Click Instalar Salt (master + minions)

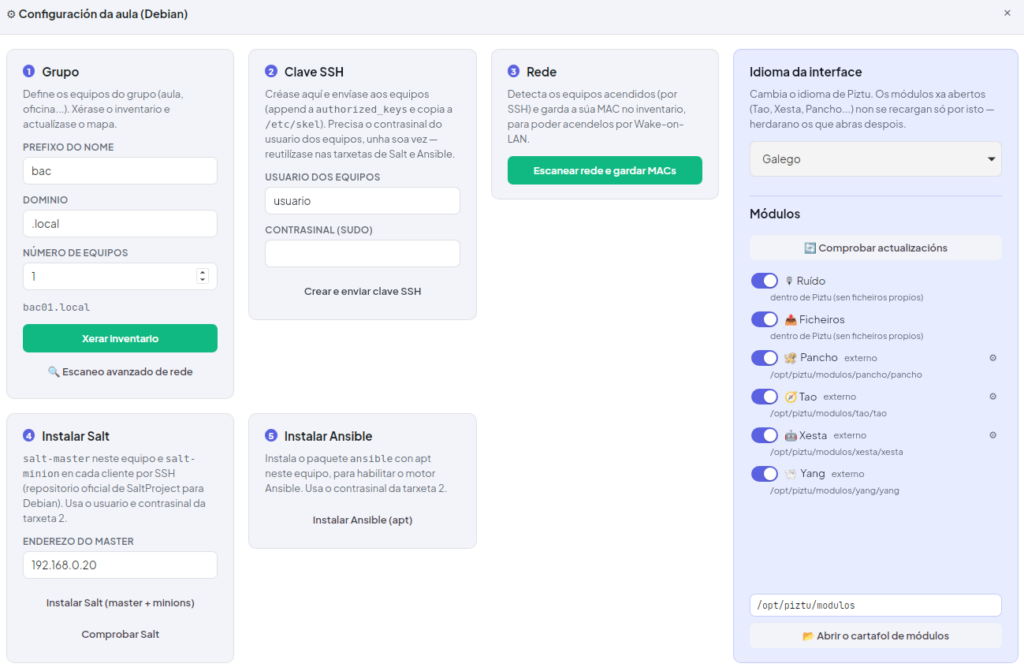point(120,602)
